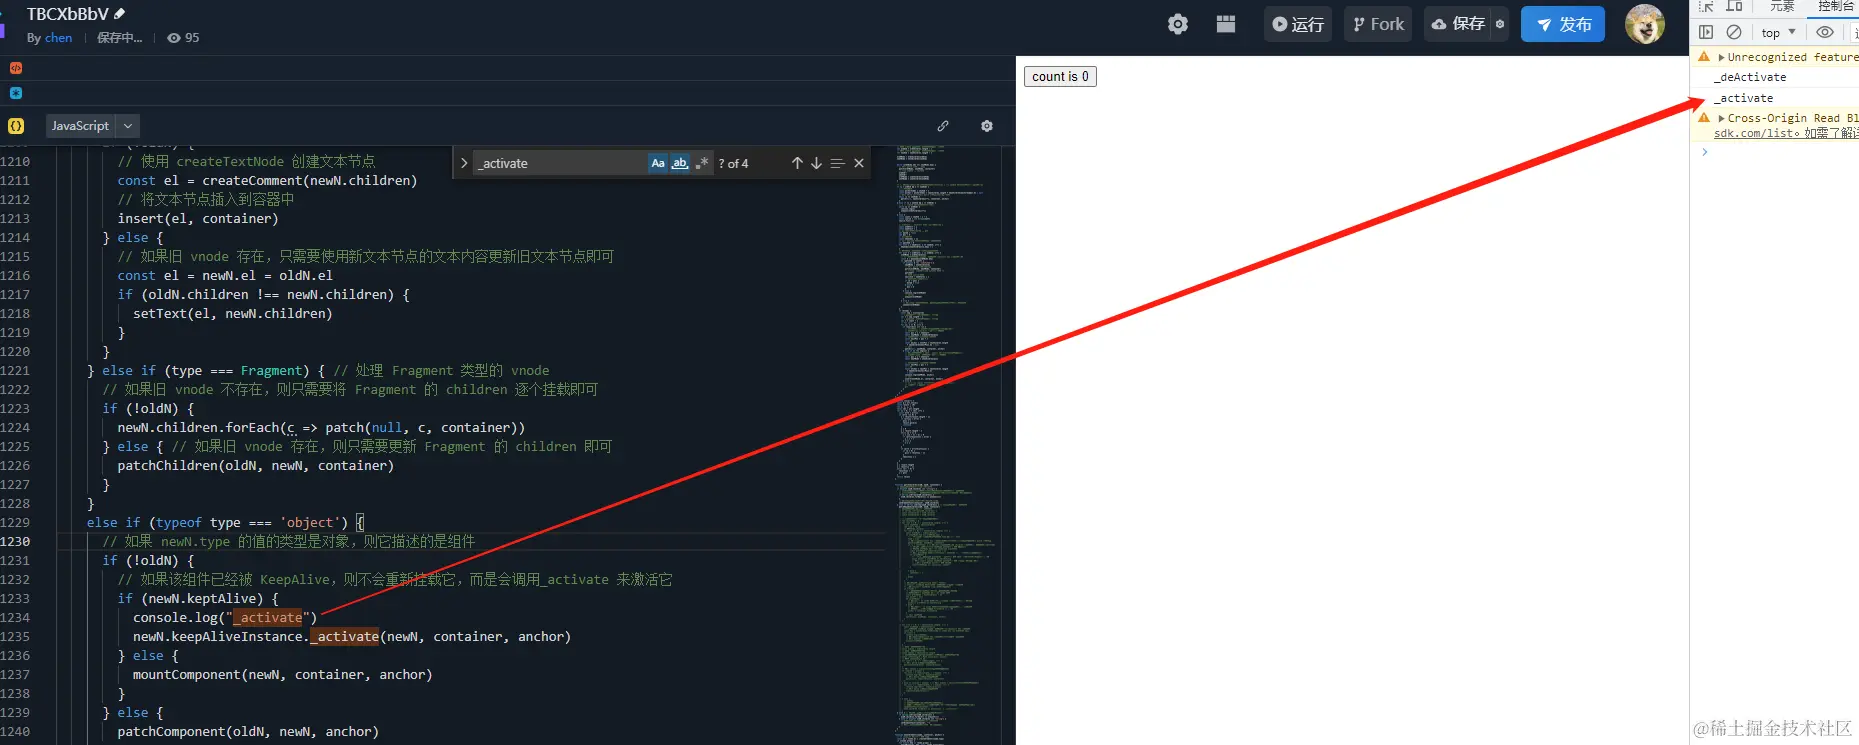Screen dimensions: 1859x745
Task: Switch to the 元素 tab in DevTools
Action: coord(1782,6)
